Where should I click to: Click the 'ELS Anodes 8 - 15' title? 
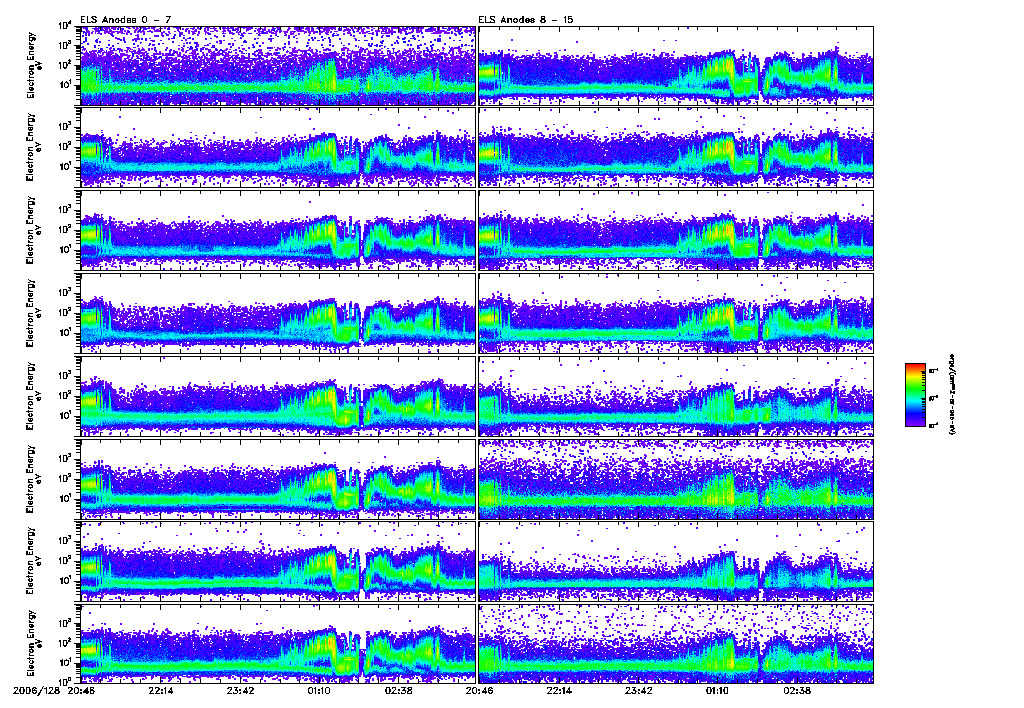526,20
